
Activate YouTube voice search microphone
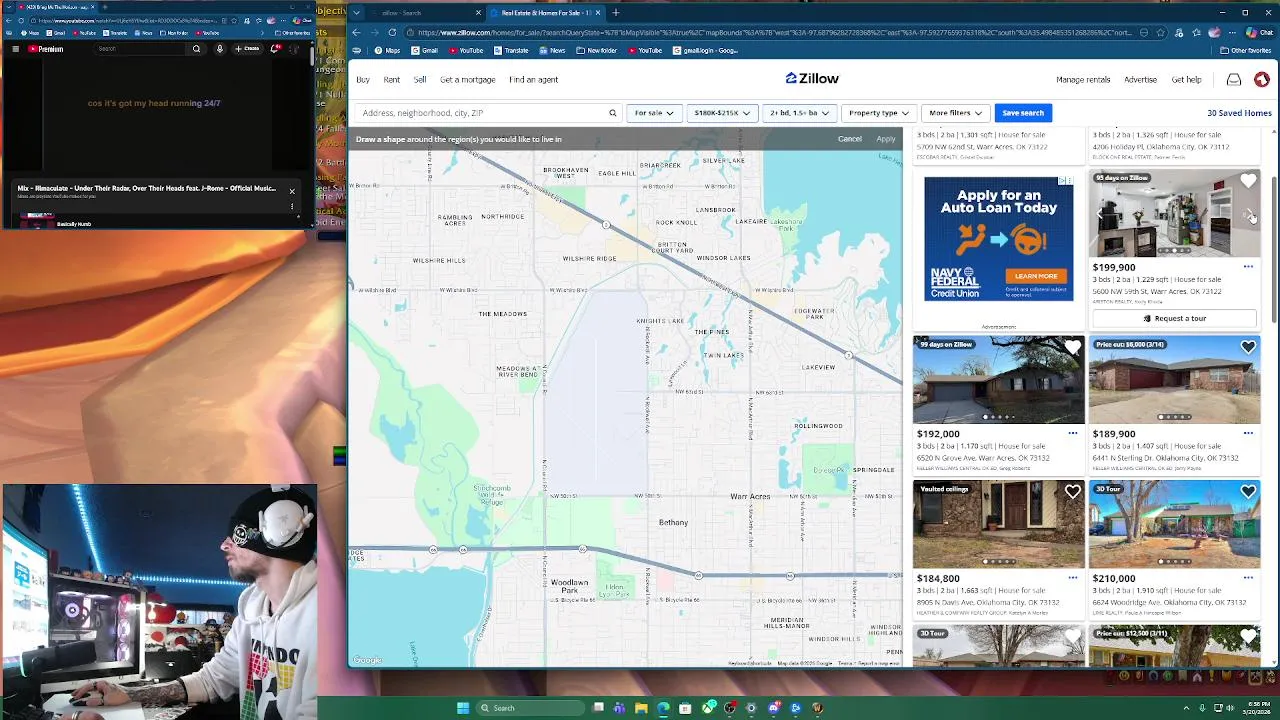point(219,48)
